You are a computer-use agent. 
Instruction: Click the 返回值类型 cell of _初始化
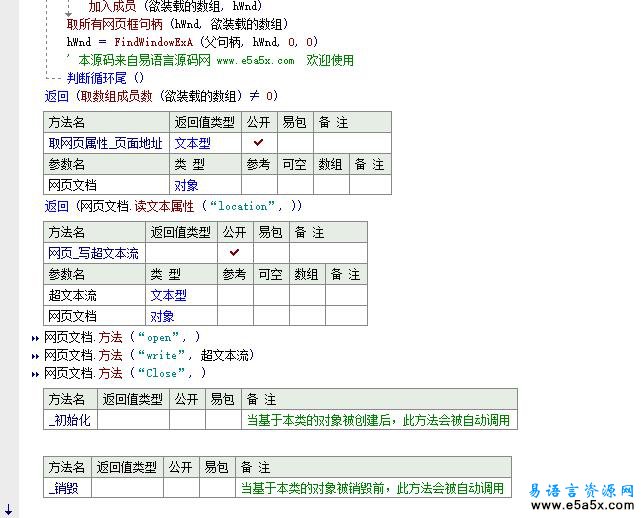pyautogui.click(x=133, y=420)
